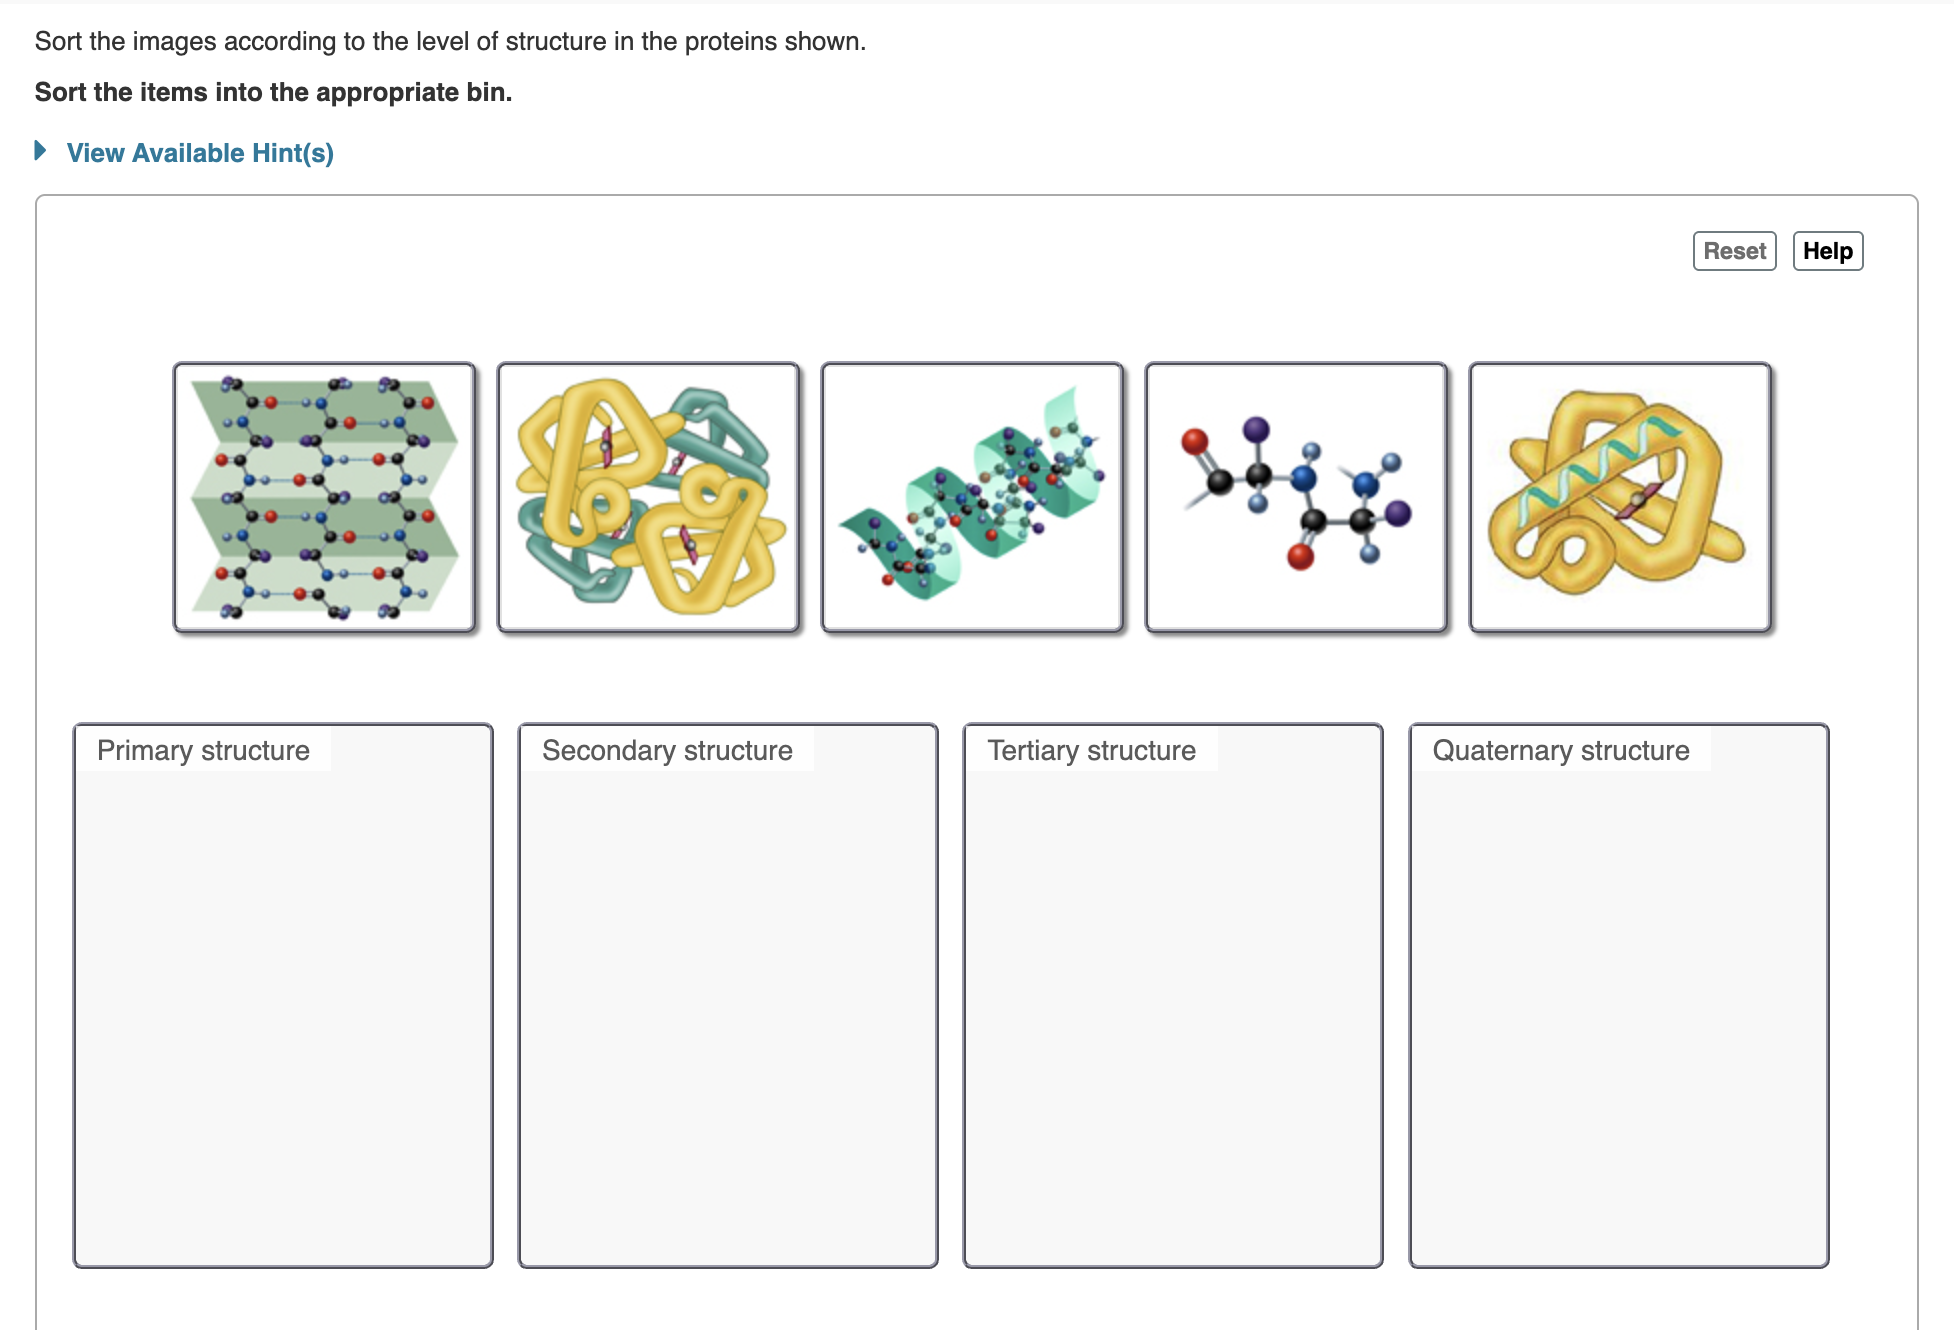The width and height of the screenshot is (1954, 1330).
Task: Click the View Available Hint(s) link text
Action: (200, 153)
